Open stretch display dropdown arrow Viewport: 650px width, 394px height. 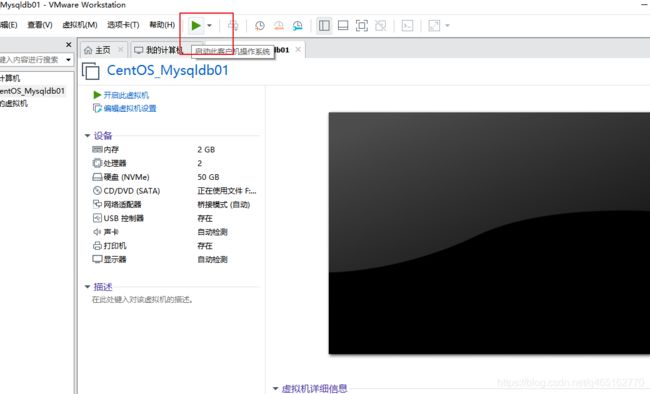coord(447,26)
